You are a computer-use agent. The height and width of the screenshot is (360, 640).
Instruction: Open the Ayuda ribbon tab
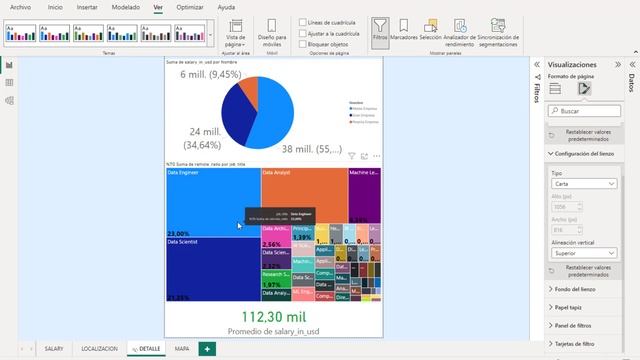pos(226,7)
